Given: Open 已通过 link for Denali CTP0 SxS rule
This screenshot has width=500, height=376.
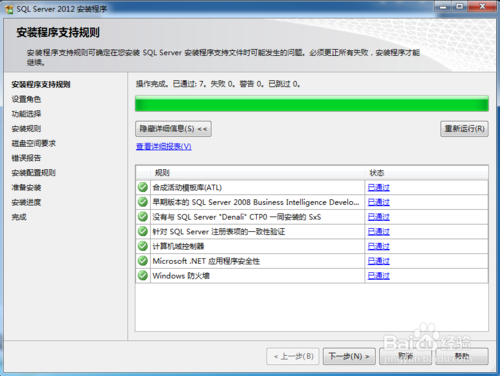Looking at the screenshot, I should pos(379,217).
